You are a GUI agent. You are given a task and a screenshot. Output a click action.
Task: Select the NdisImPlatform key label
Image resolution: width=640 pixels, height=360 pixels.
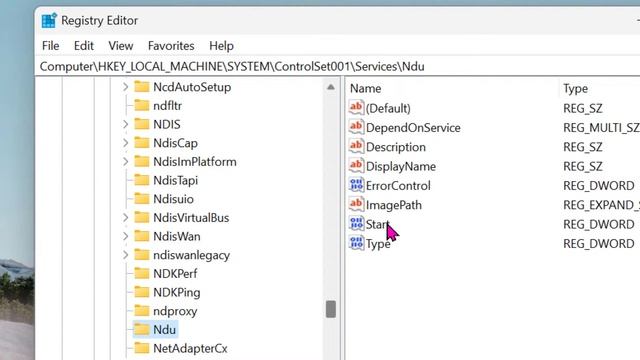(x=195, y=162)
